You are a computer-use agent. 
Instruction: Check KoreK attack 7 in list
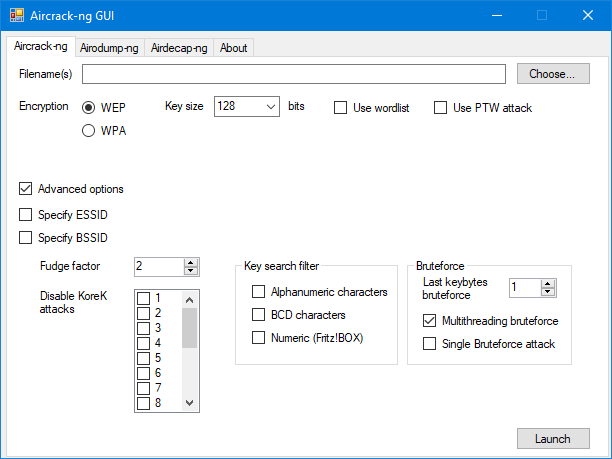[144, 388]
